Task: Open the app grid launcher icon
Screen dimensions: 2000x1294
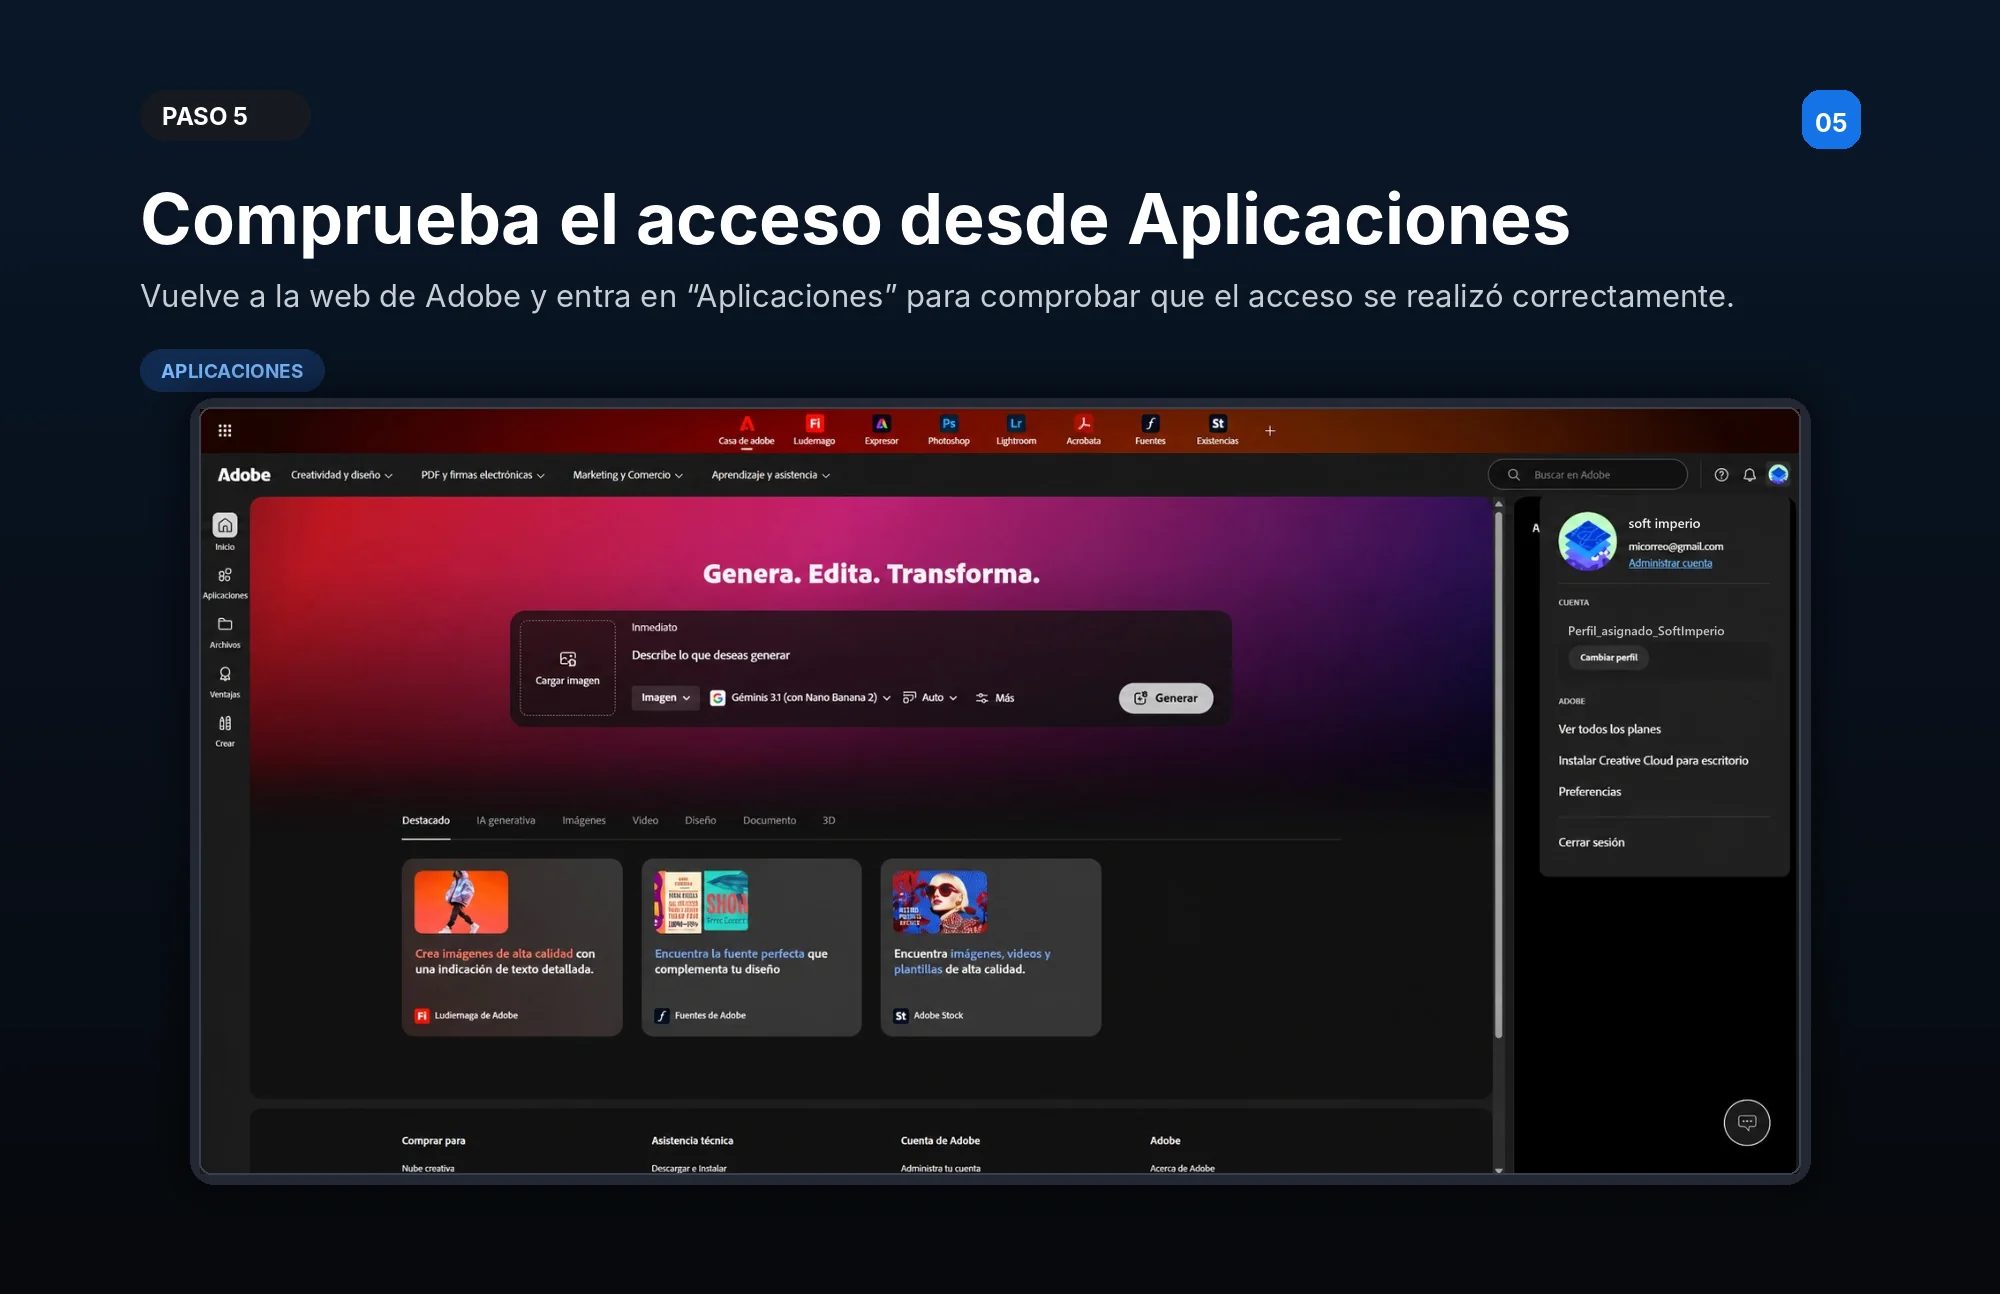Action: click(x=225, y=430)
